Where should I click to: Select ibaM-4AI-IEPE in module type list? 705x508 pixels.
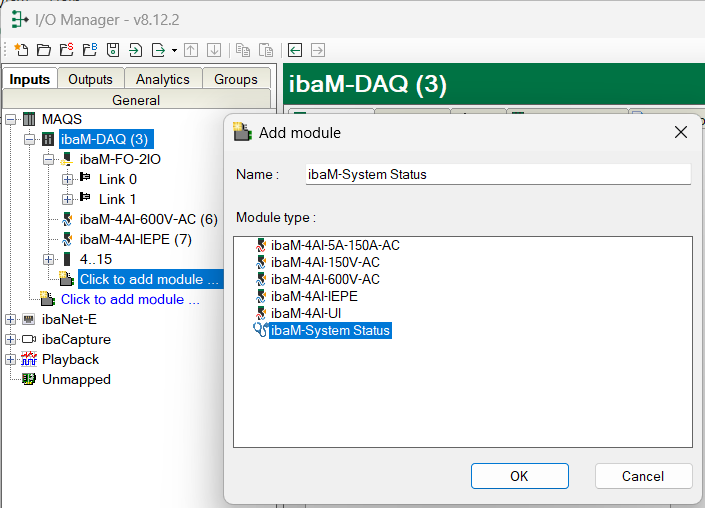(314, 296)
